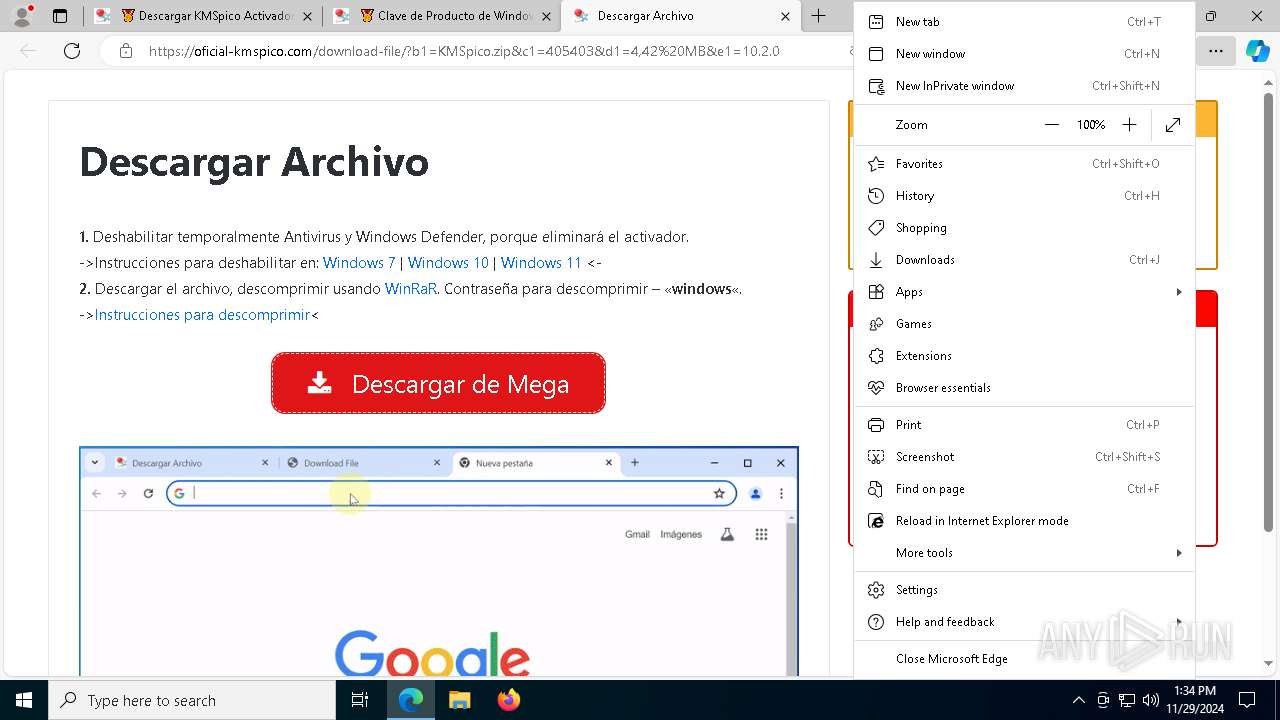Open tab actions menu icon
The height and width of the screenshot is (720, 1280).
coord(60,16)
